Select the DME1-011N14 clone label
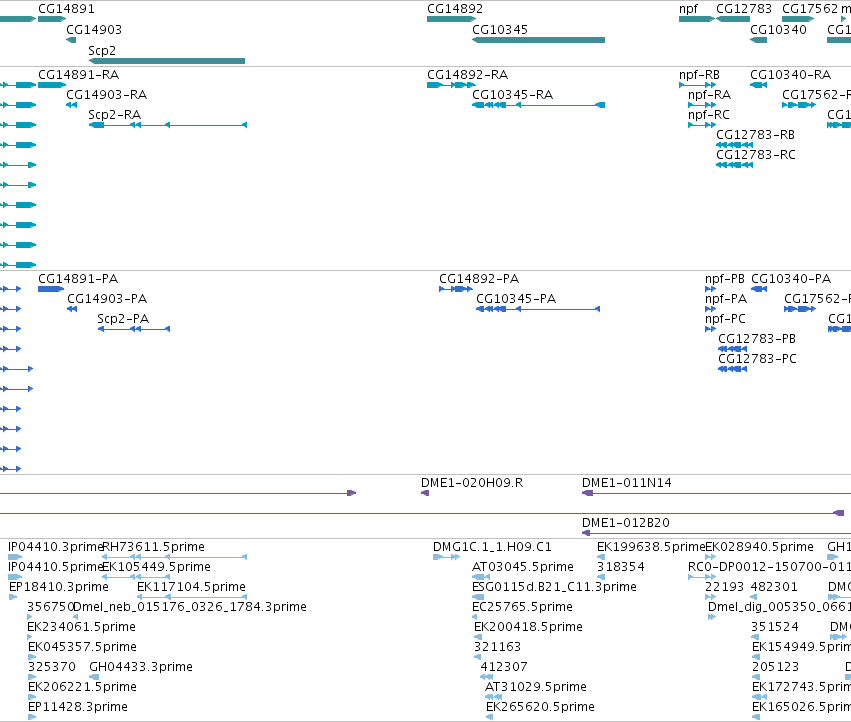The image size is (851, 722). (x=627, y=483)
